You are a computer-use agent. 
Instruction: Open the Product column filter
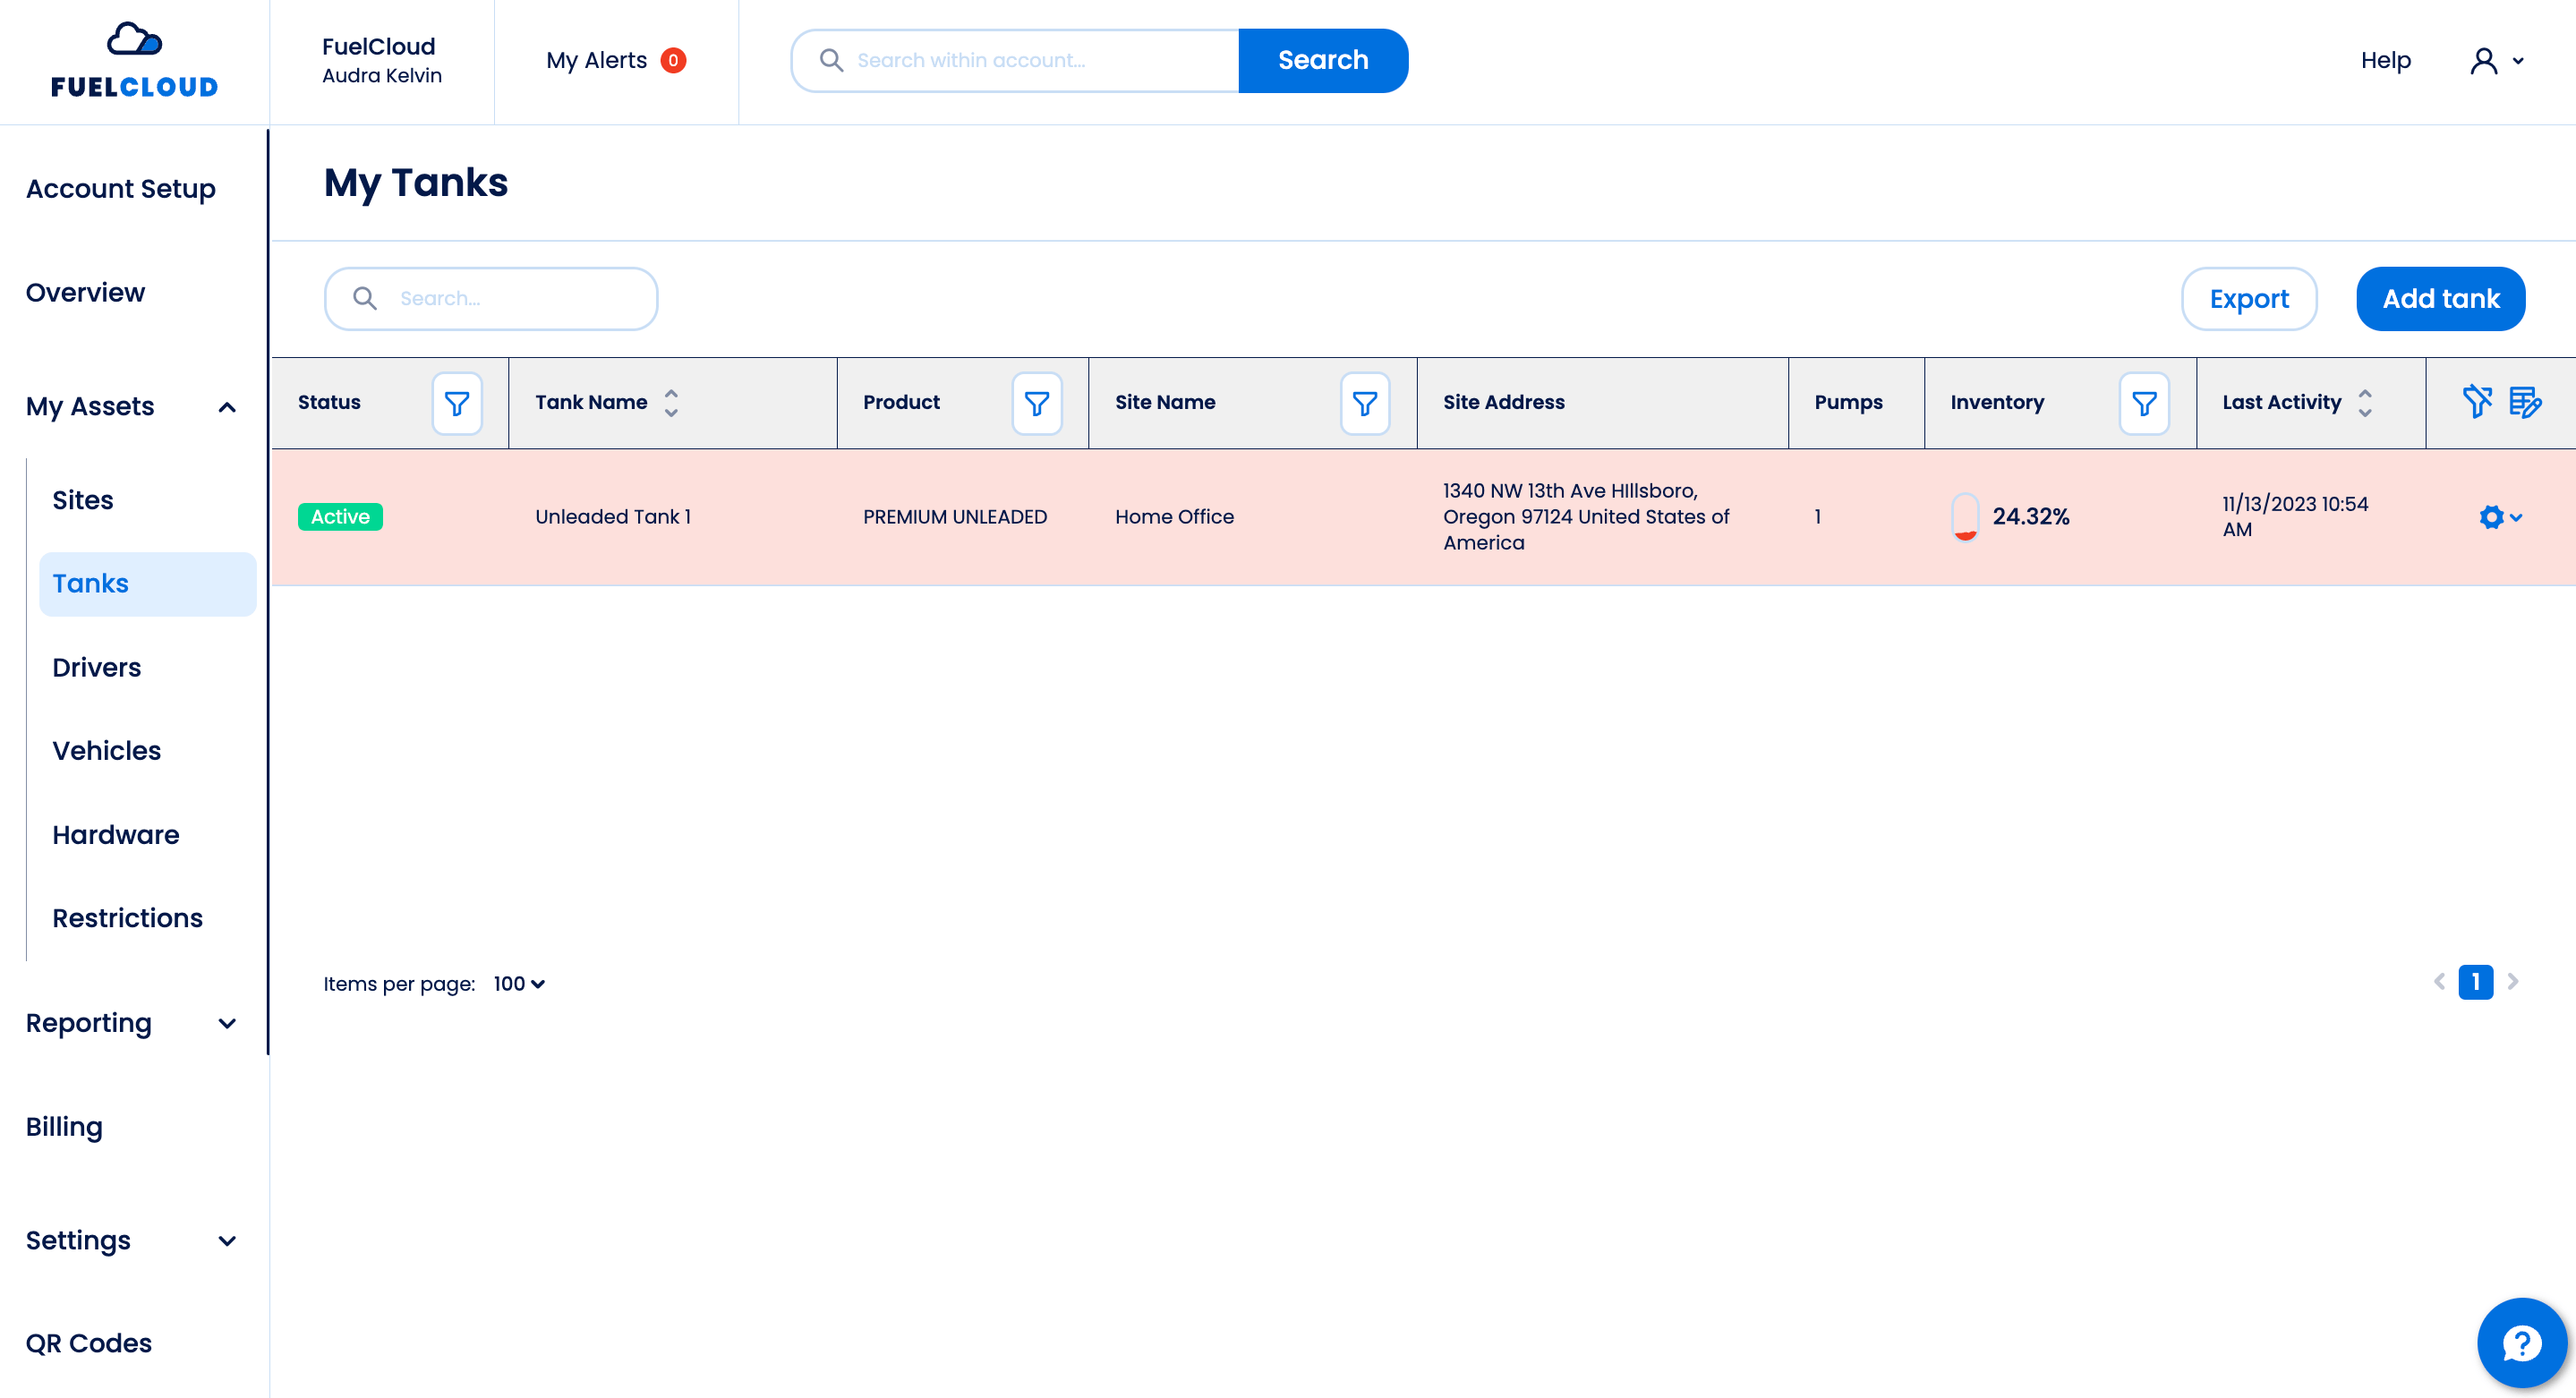1036,403
